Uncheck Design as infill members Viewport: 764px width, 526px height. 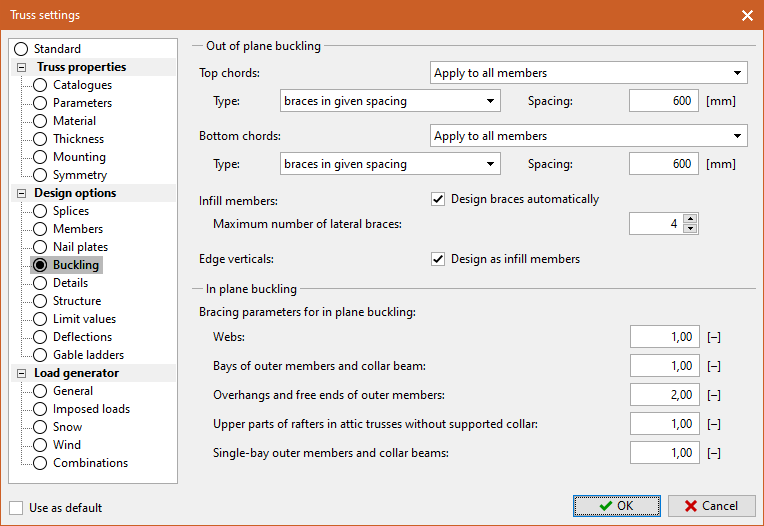click(438, 259)
